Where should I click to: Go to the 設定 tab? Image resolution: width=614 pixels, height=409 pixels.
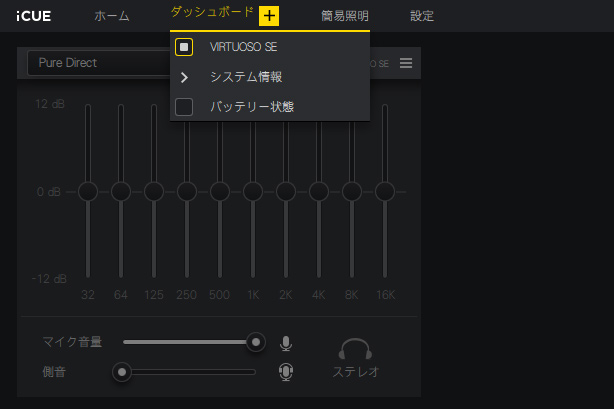click(422, 16)
